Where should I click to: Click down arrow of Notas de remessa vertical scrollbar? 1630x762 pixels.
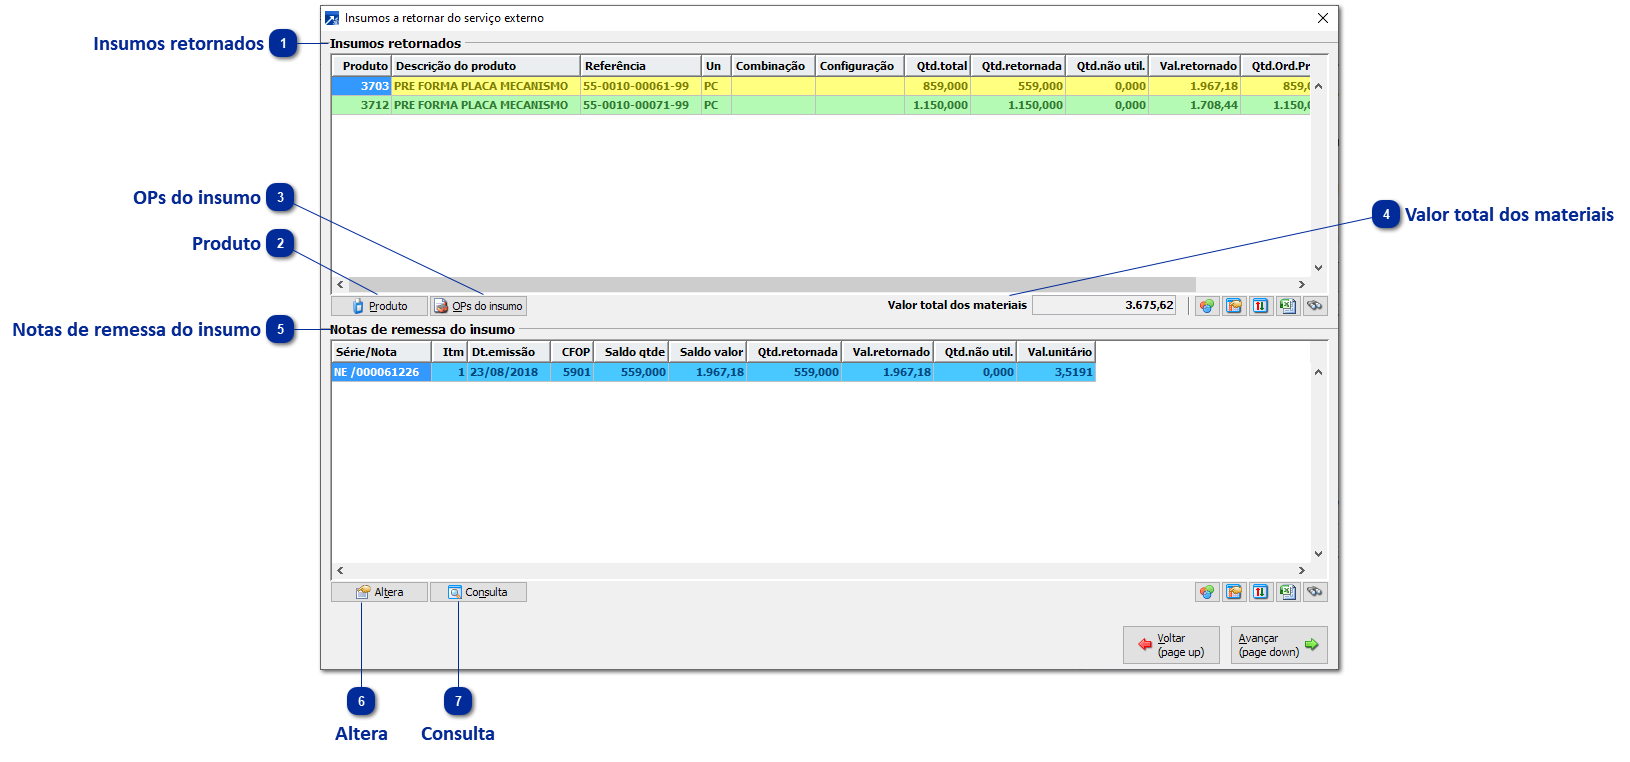pyautogui.click(x=1318, y=553)
